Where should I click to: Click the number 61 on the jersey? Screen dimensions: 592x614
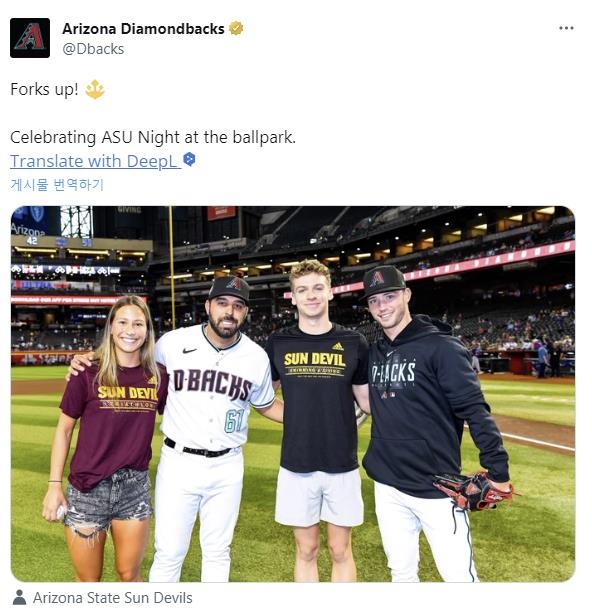pyautogui.click(x=235, y=421)
